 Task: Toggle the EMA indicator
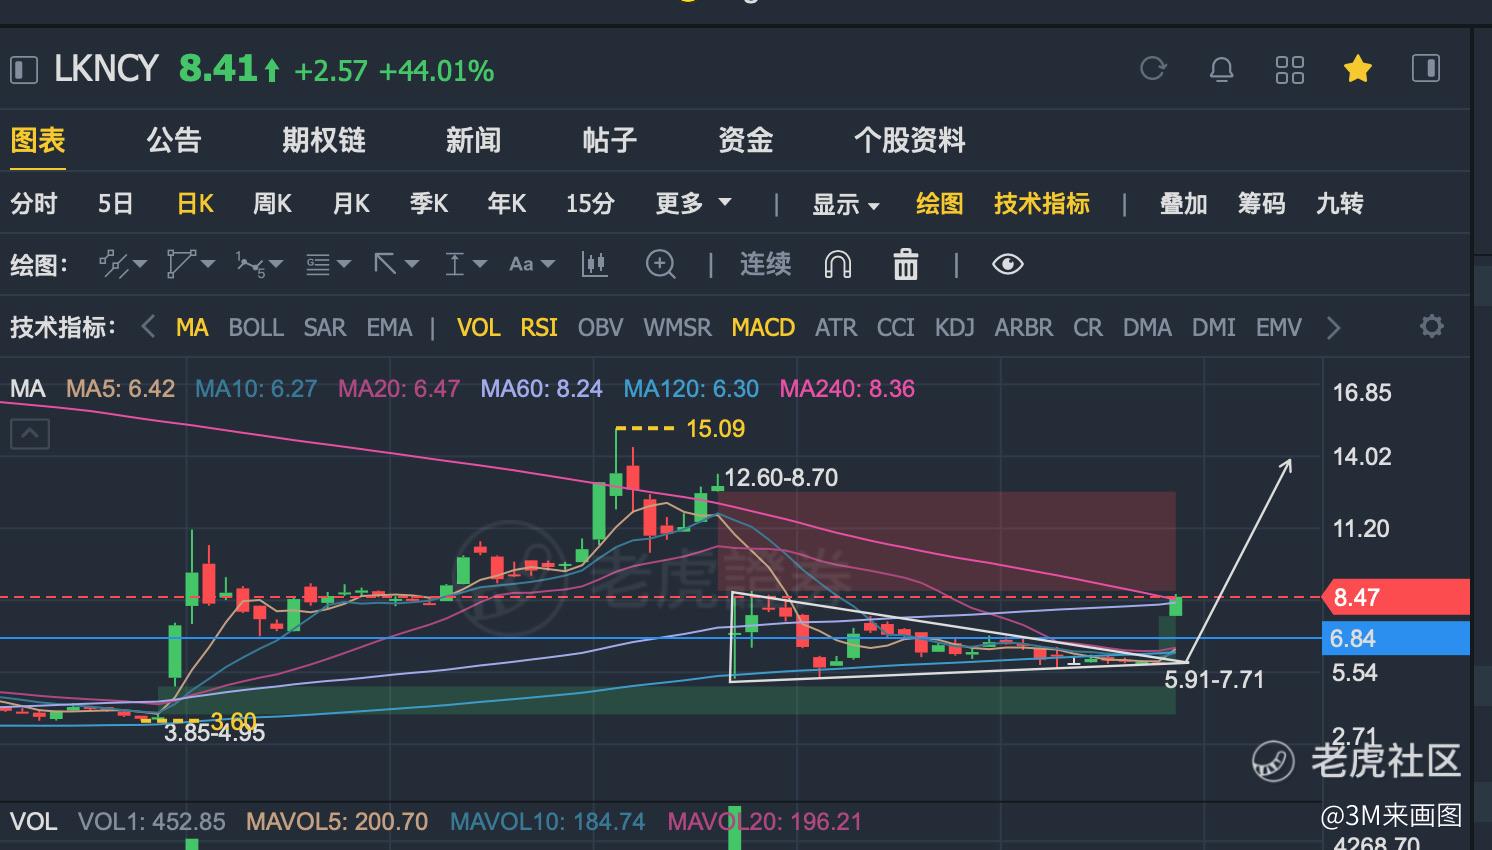click(389, 327)
